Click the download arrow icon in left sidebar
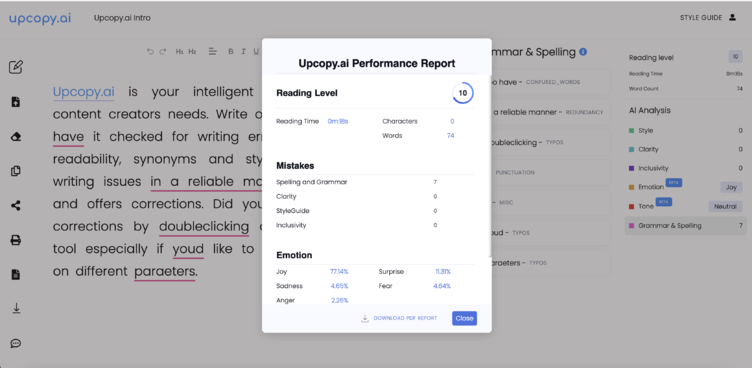 point(16,309)
